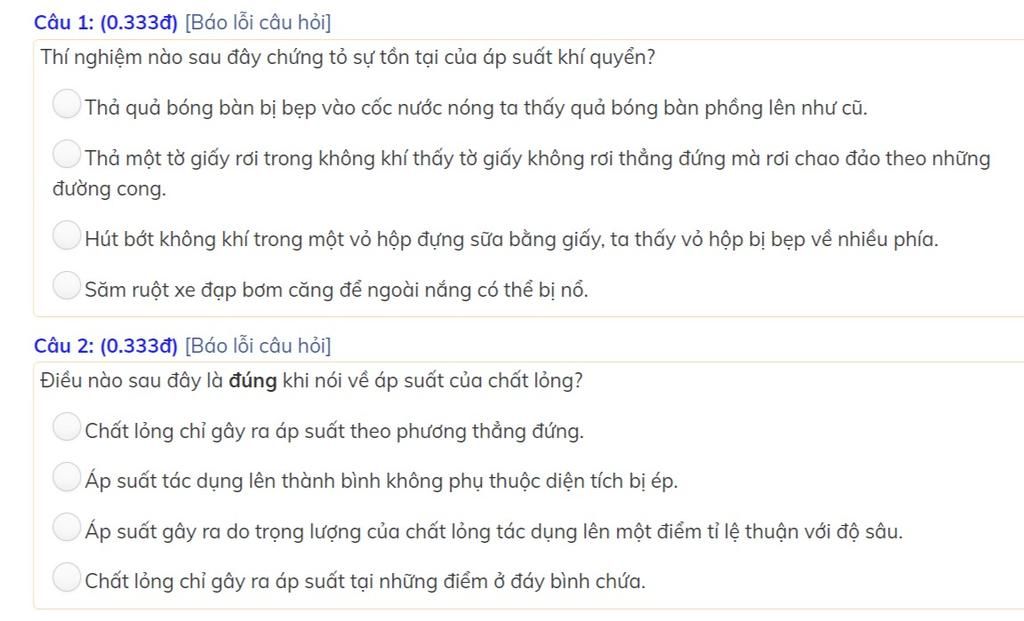Click the wrapped text line 'đường cong.'
The height and width of the screenshot is (621, 1024).
coord(109,188)
